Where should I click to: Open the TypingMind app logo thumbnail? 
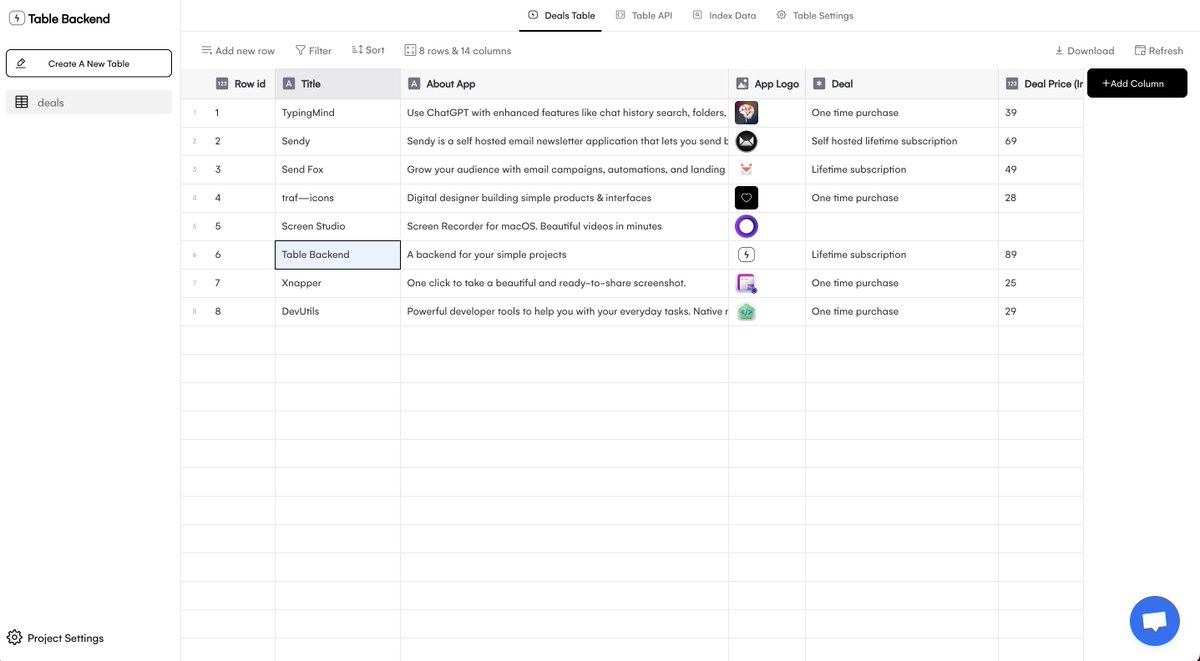point(746,112)
